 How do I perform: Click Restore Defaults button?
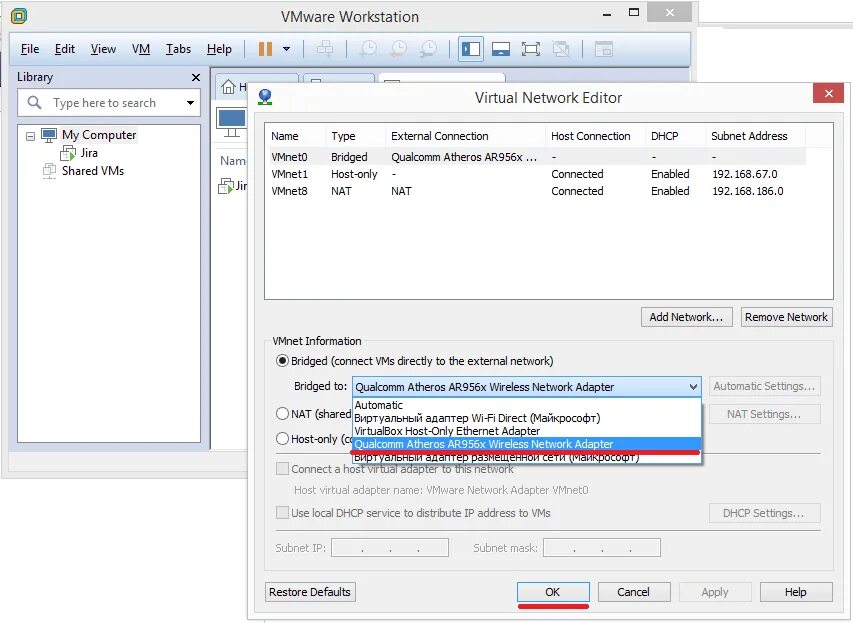coord(310,592)
